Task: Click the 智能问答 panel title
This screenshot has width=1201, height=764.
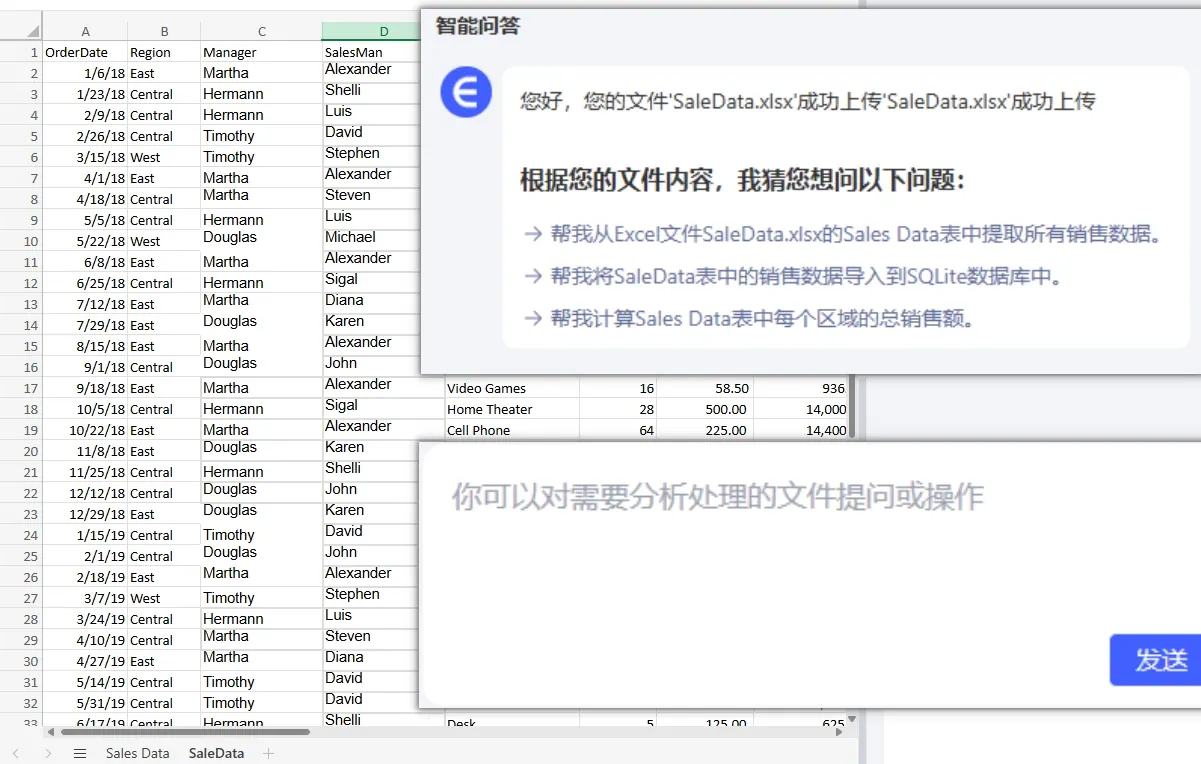Action: [478, 26]
